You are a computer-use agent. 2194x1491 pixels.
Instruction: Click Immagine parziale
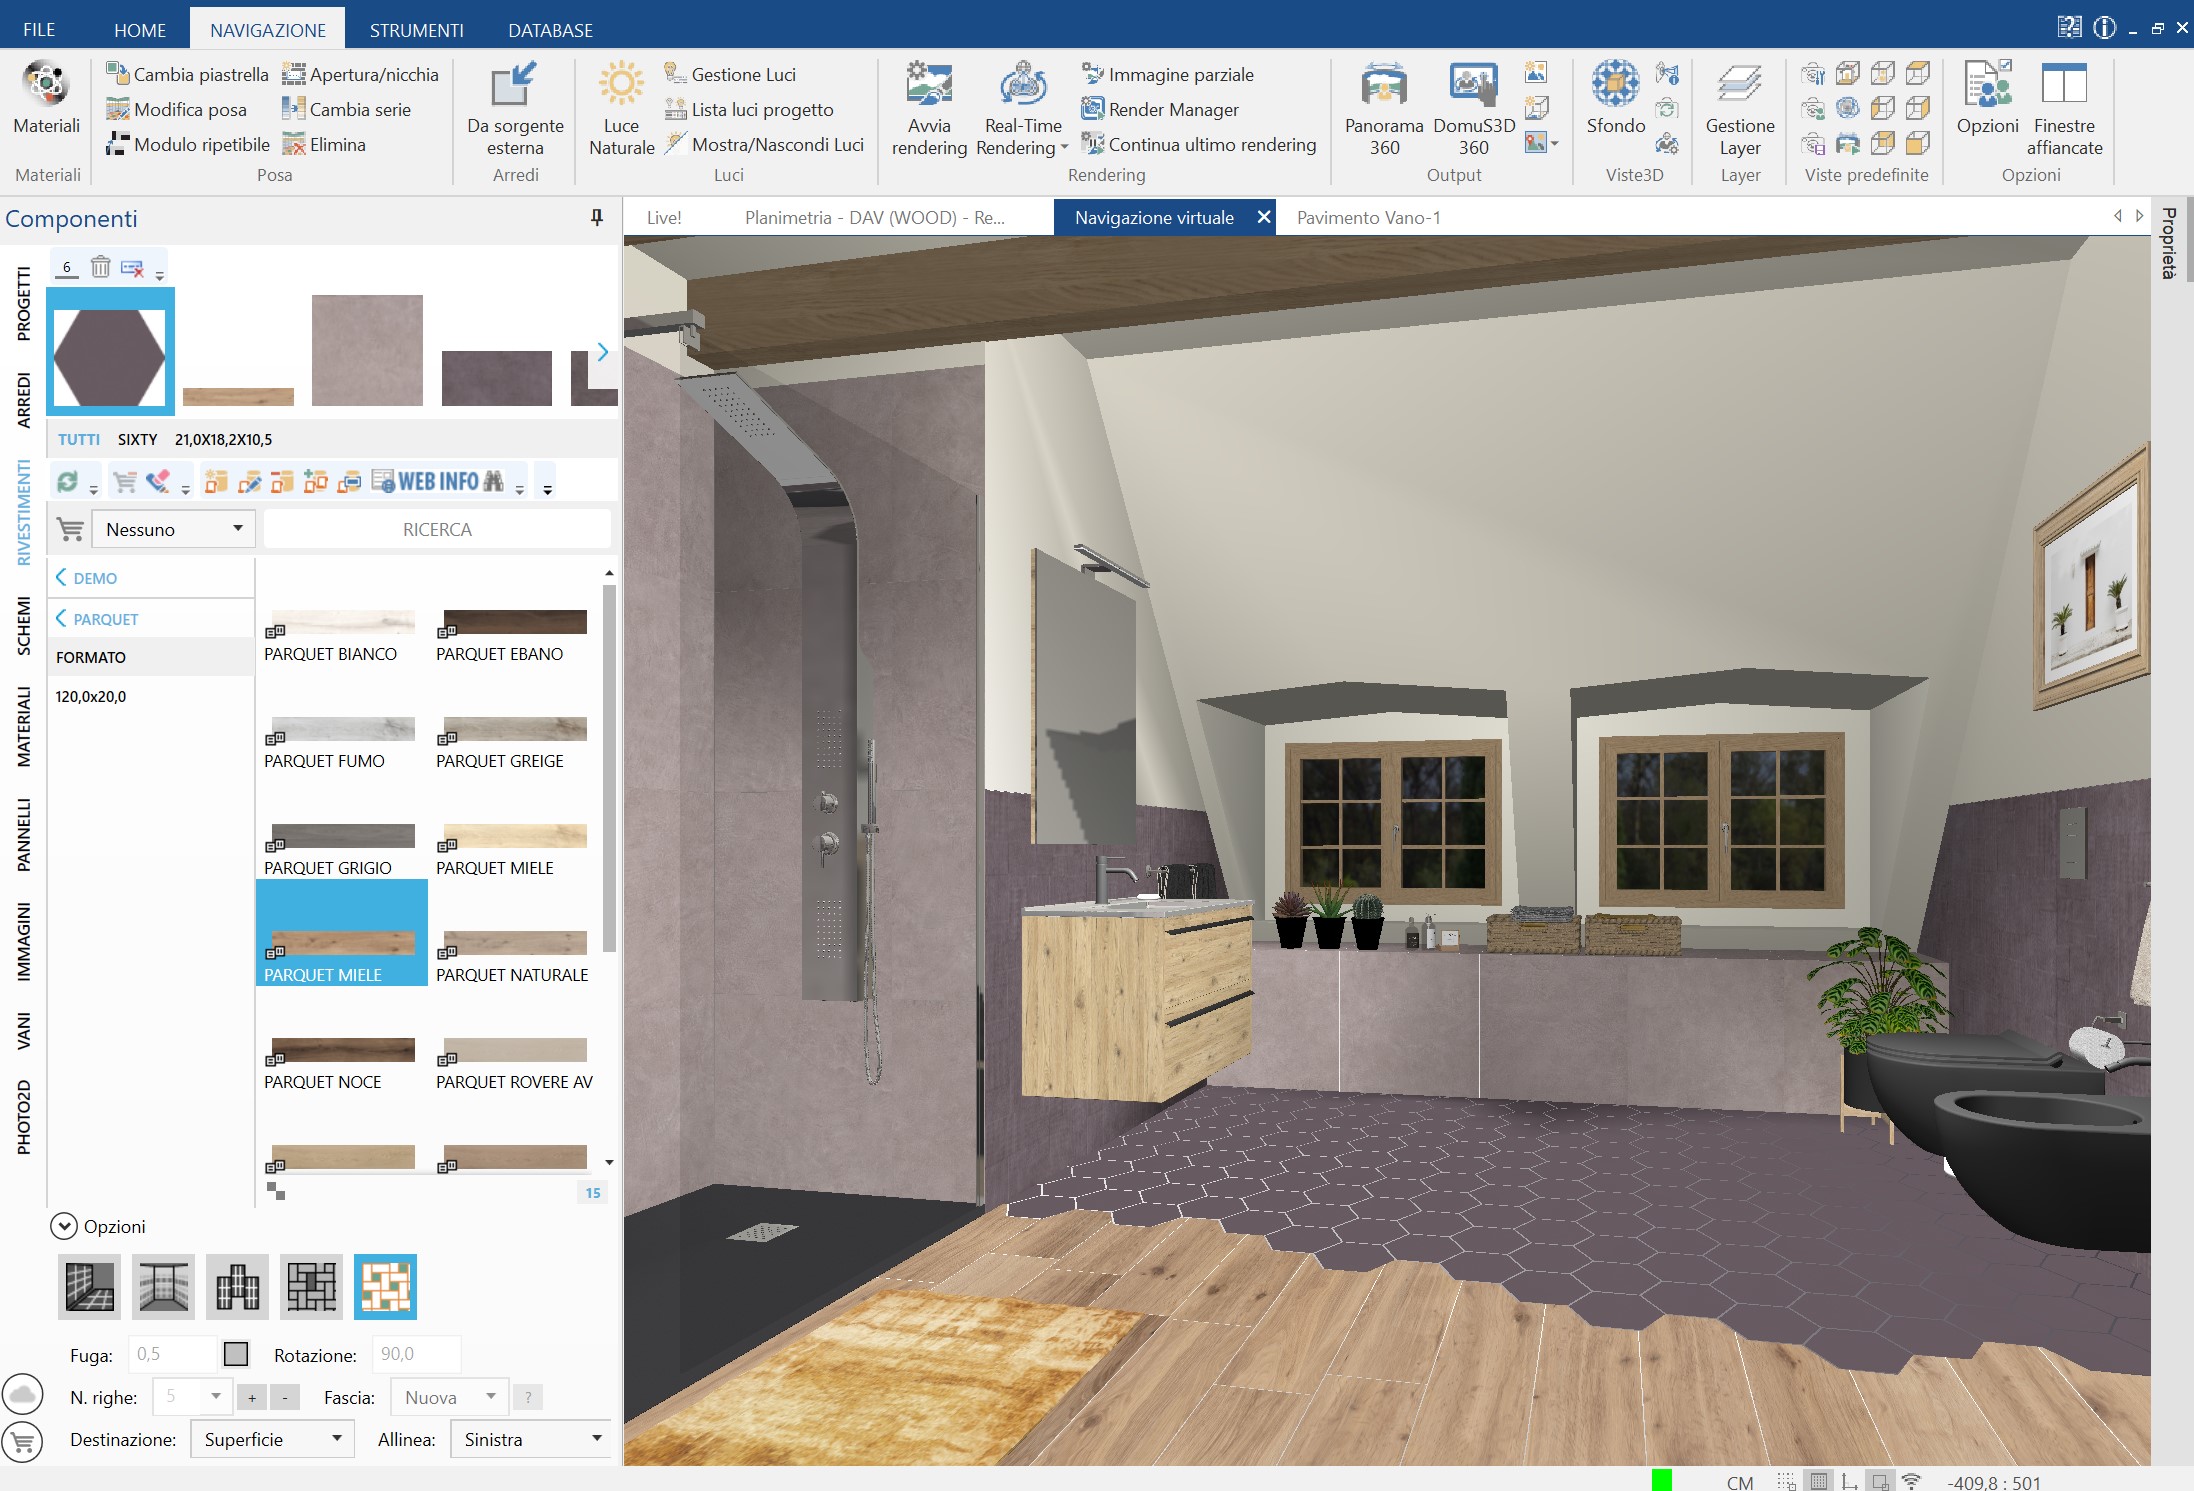[1167, 74]
